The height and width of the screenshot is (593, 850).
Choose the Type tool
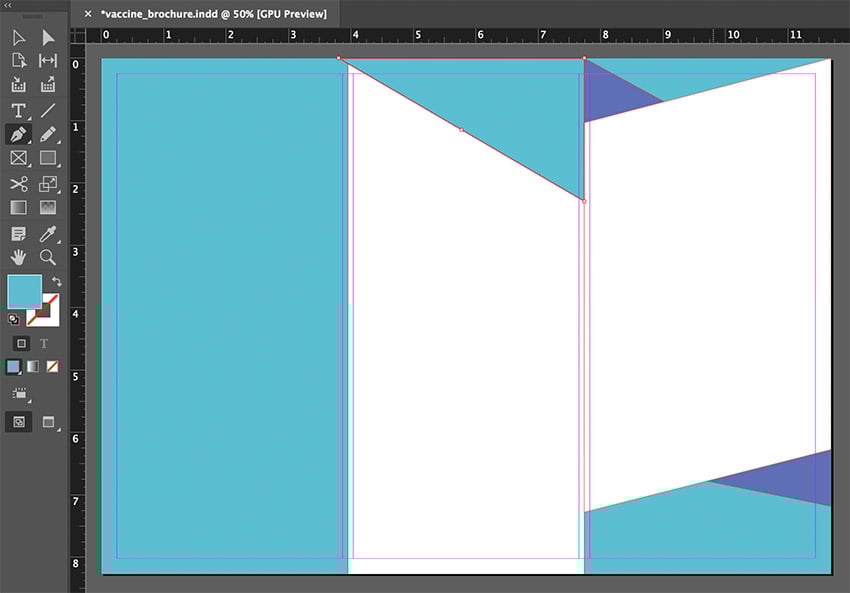click(18, 110)
